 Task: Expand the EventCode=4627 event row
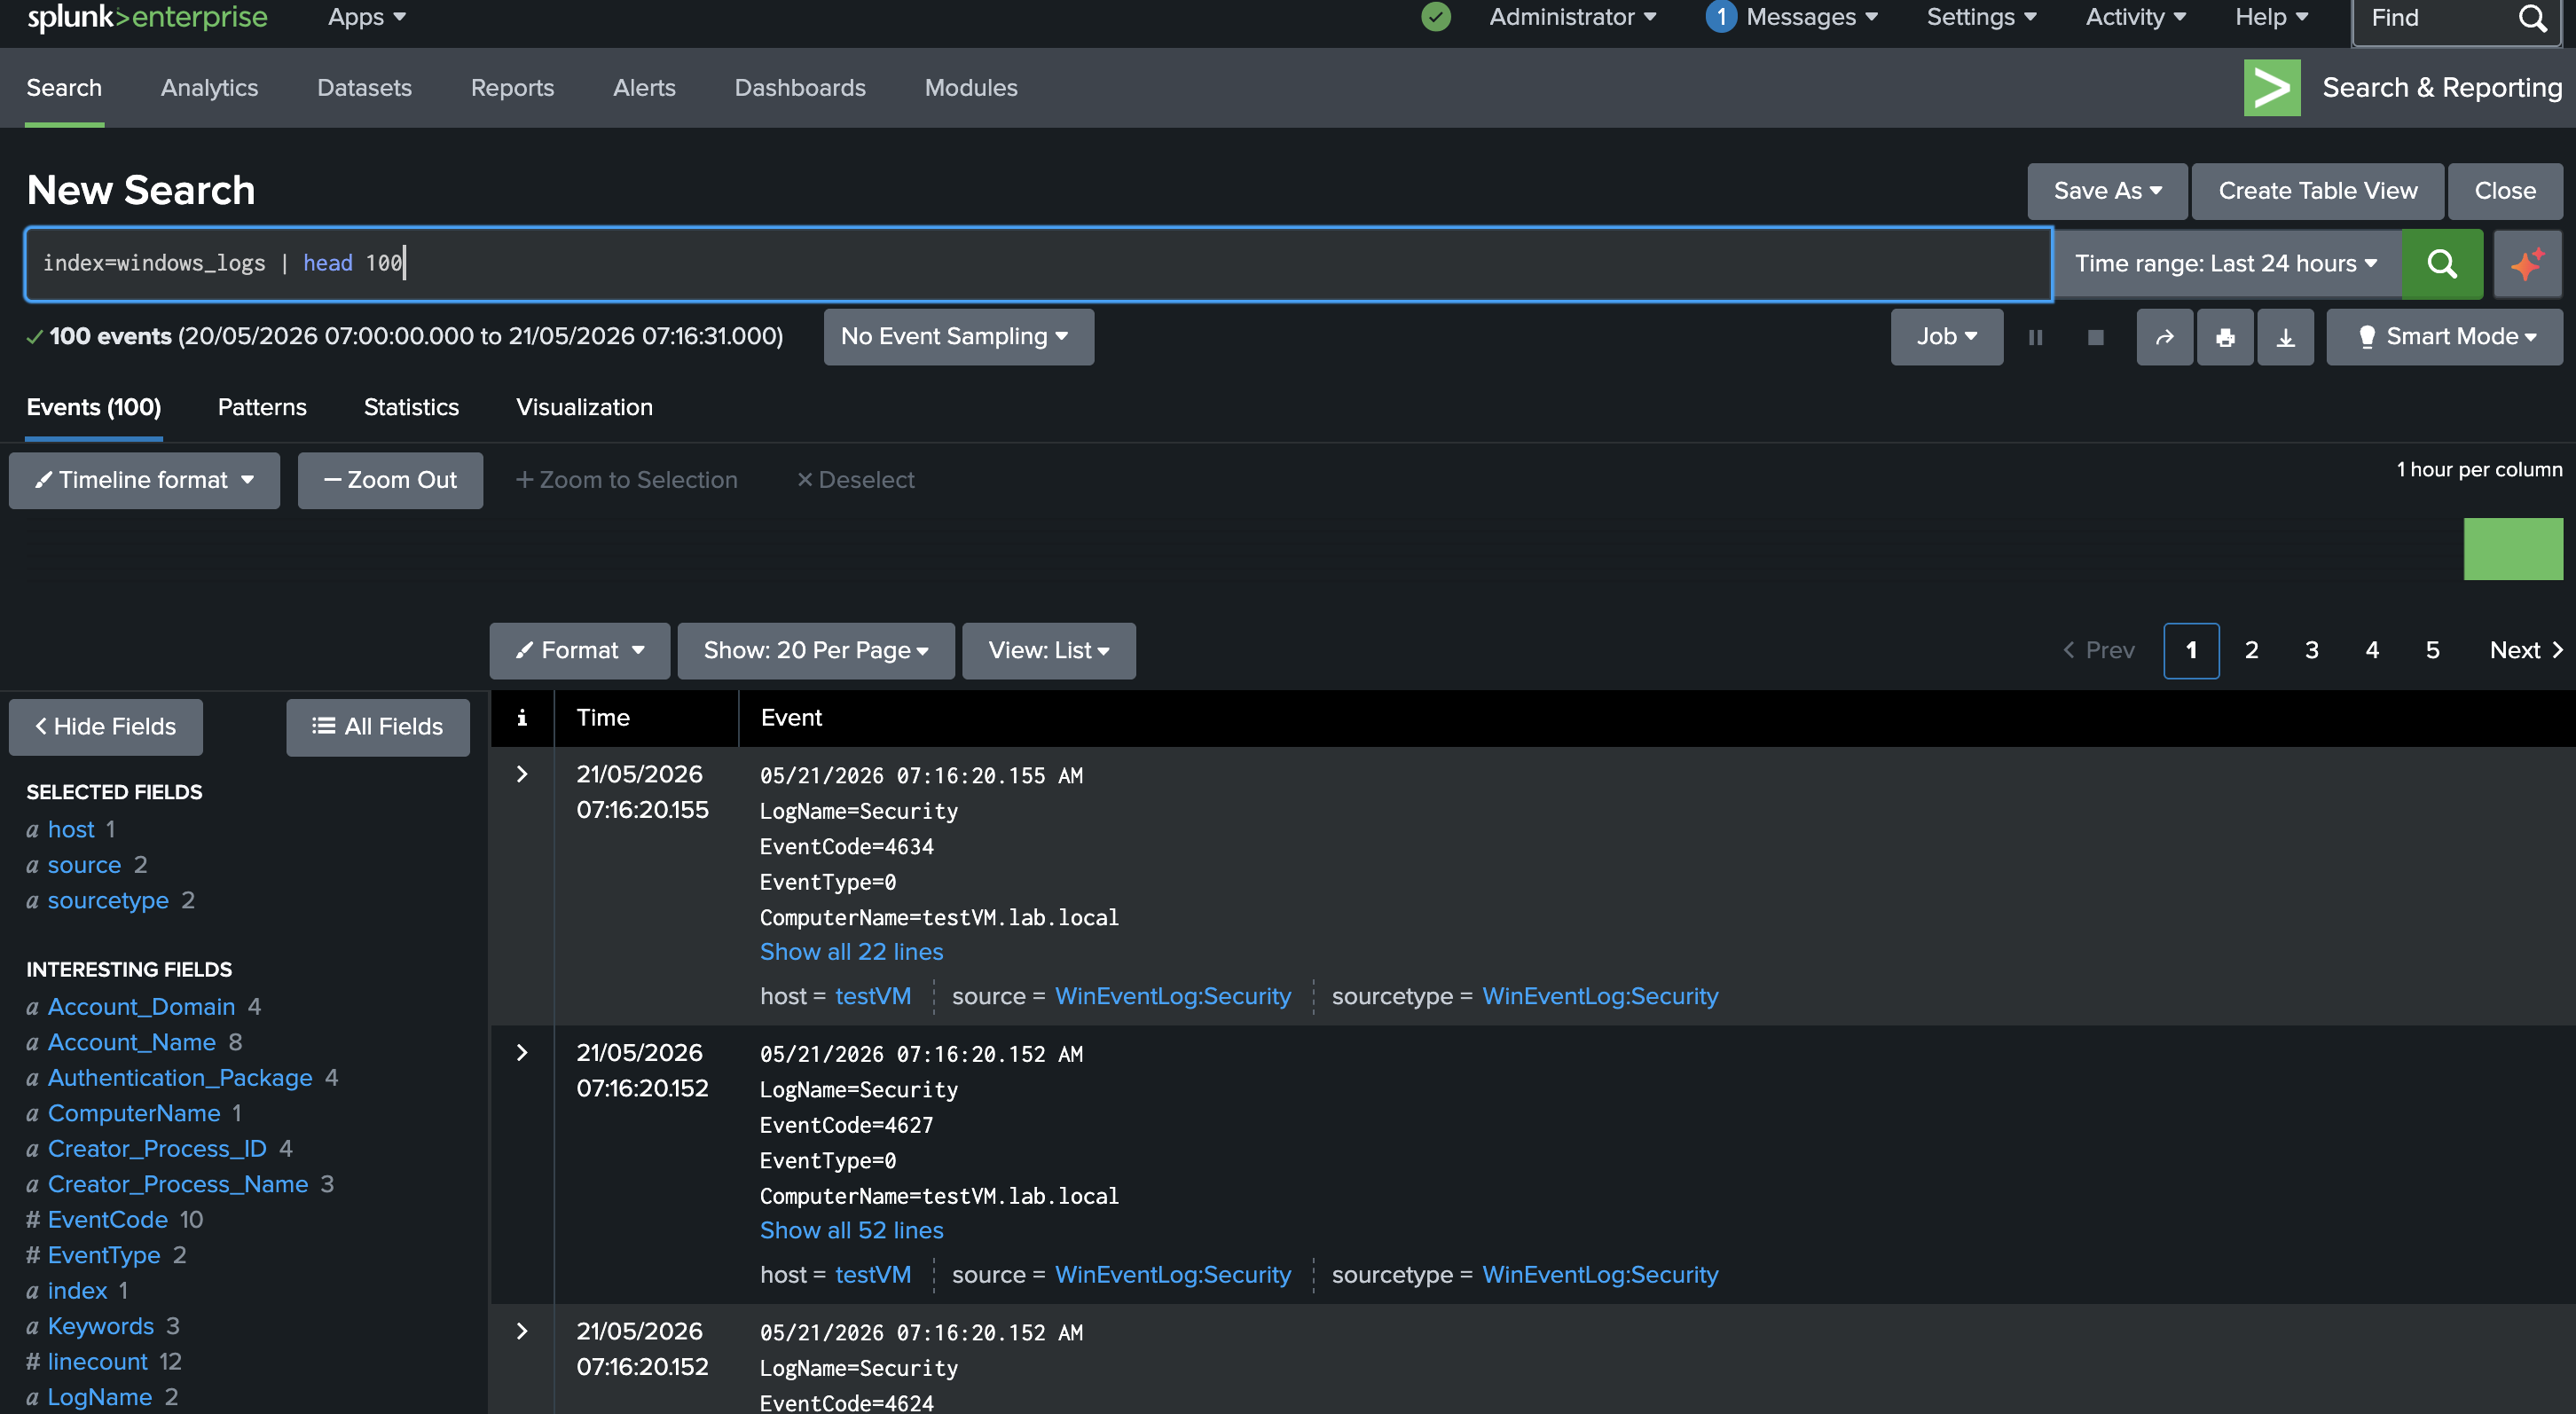[x=521, y=1052]
